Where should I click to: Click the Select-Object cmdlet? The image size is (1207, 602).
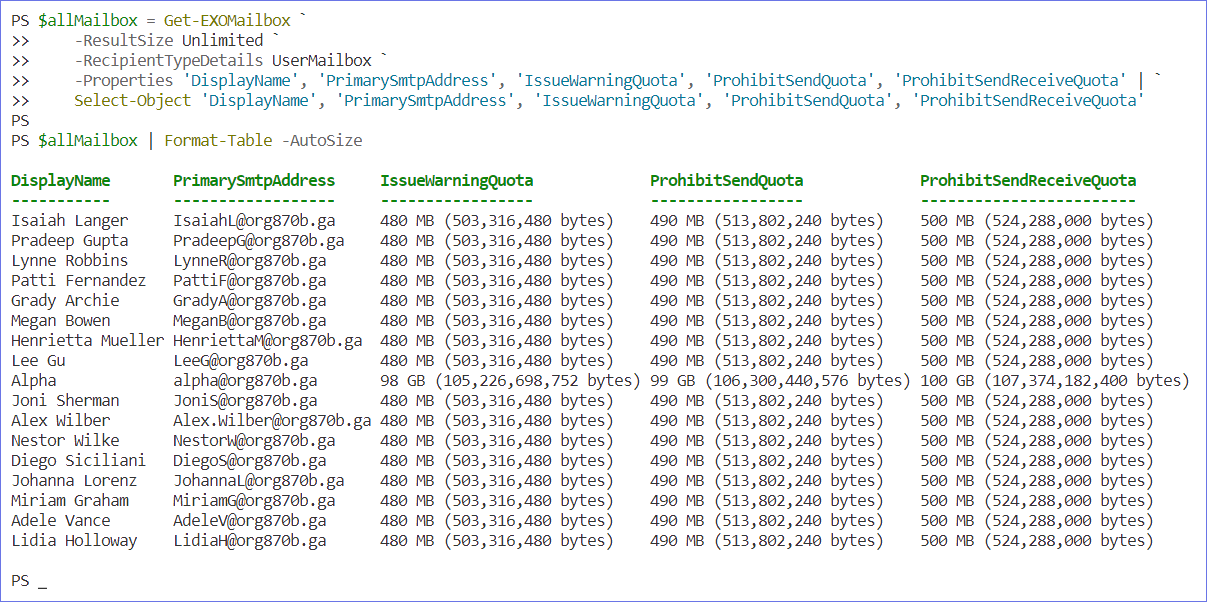tap(133, 101)
